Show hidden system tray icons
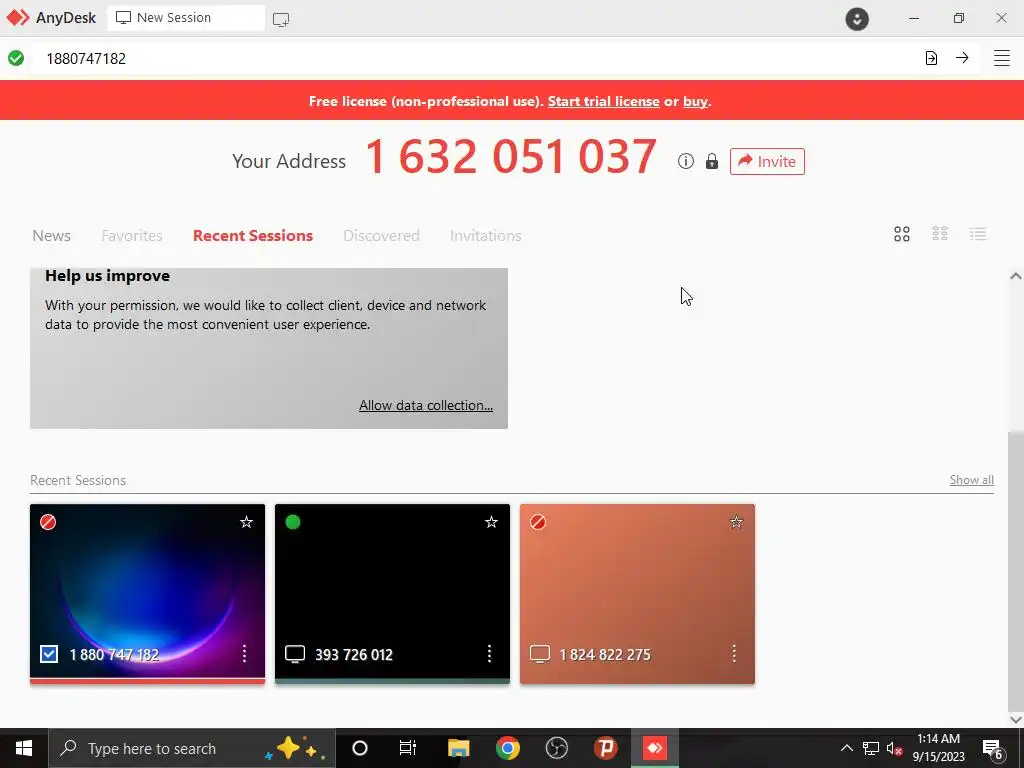The width and height of the screenshot is (1024, 768). click(846, 748)
